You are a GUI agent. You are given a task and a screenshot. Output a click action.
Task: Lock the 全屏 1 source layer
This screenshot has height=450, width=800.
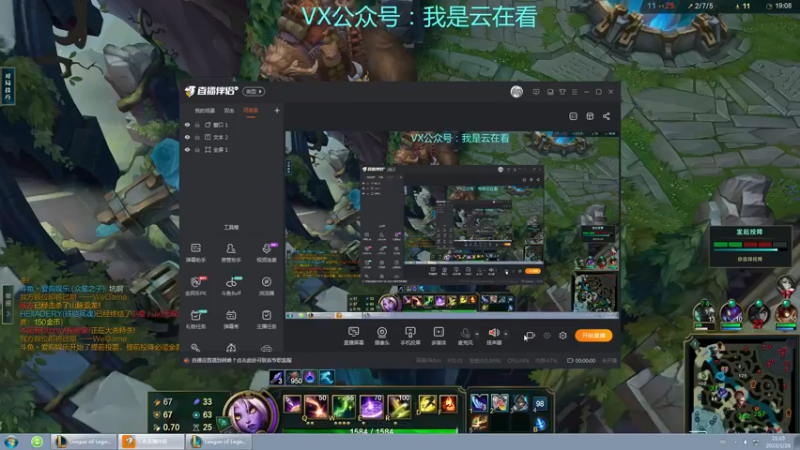pyautogui.click(x=197, y=149)
